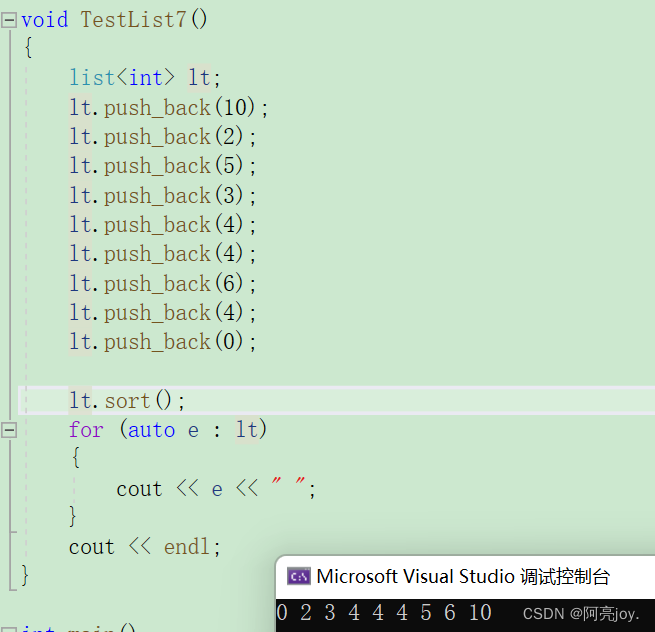Image resolution: width=655 pixels, height=632 pixels.
Task: Collapse the for loop outline box
Action: (9, 430)
